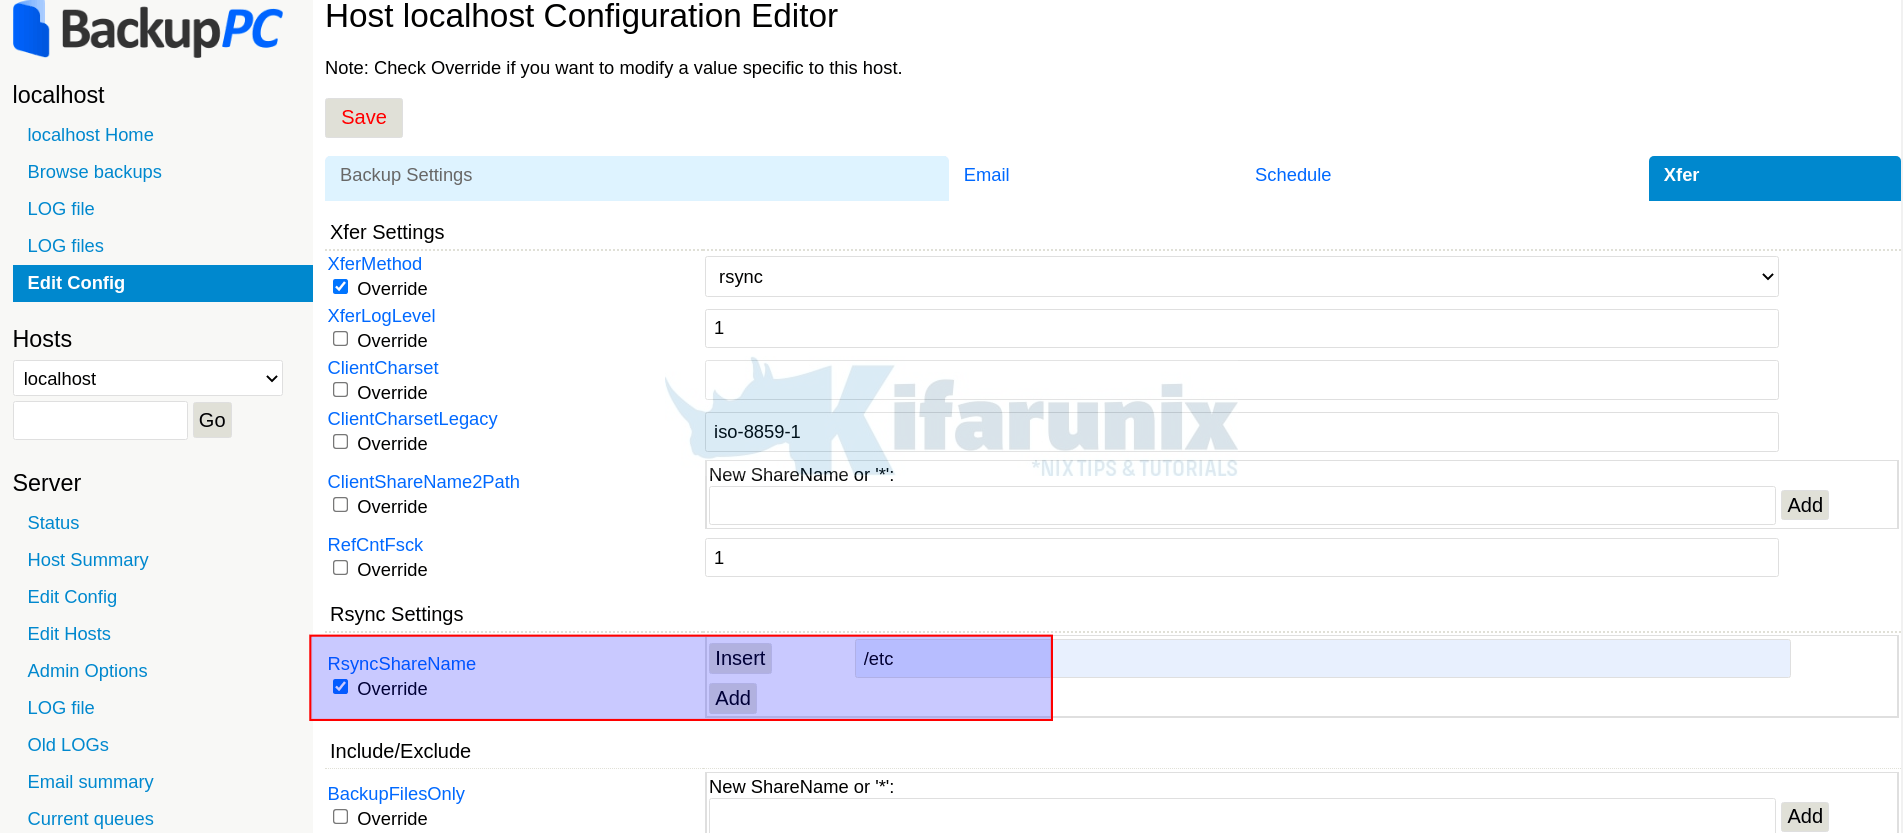1903x833 pixels.
Task: Click the ClientCharsetLegacy iso-8859-1 field
Action: tap(1242, 432)
